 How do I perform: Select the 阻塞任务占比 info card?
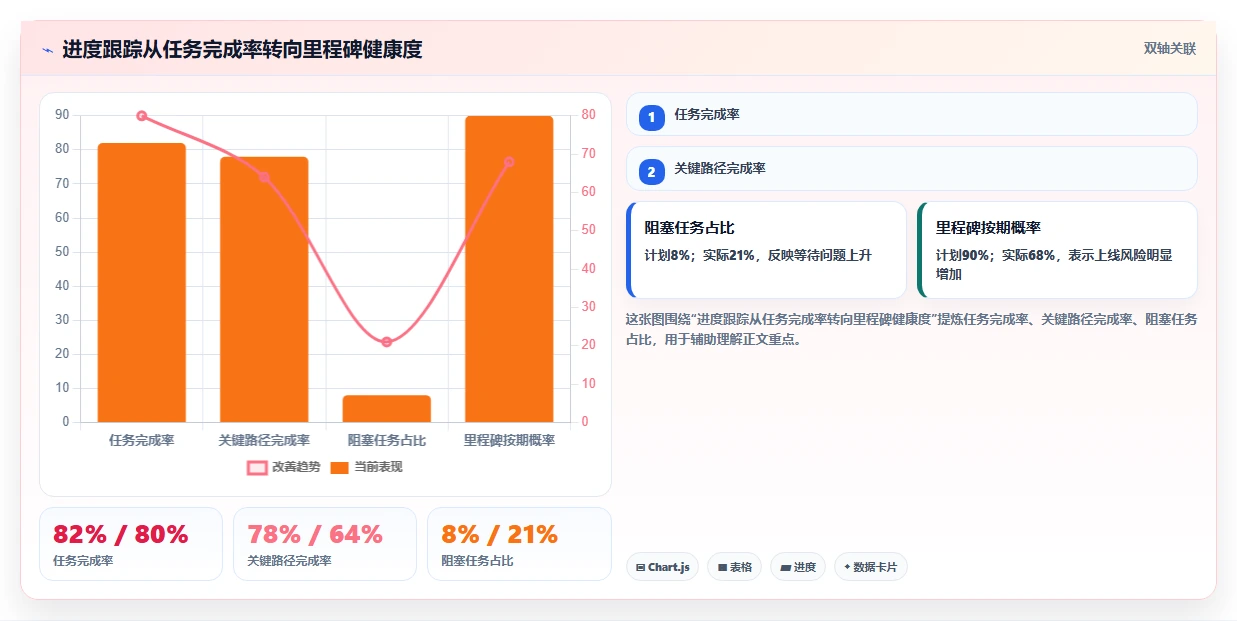click(x=766, y=250)
